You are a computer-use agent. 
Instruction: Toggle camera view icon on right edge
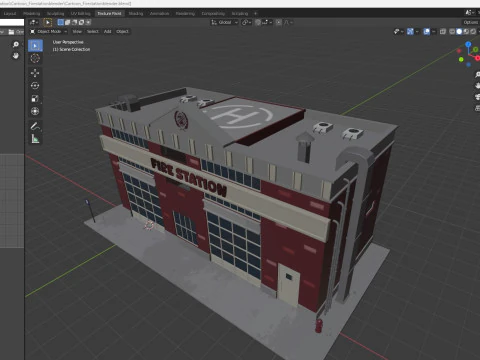point(477,97)
